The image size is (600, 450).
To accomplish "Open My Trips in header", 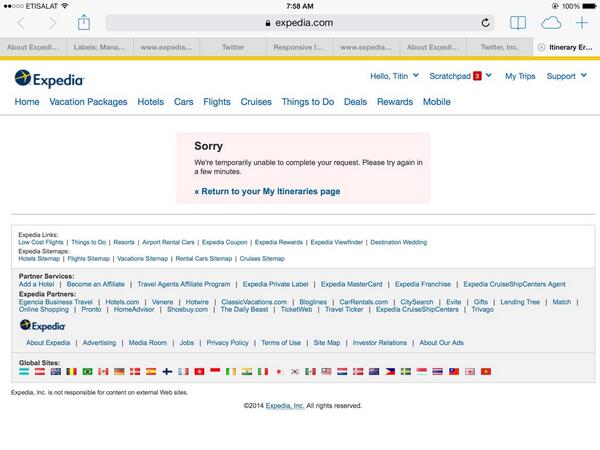I will point(520,76).
